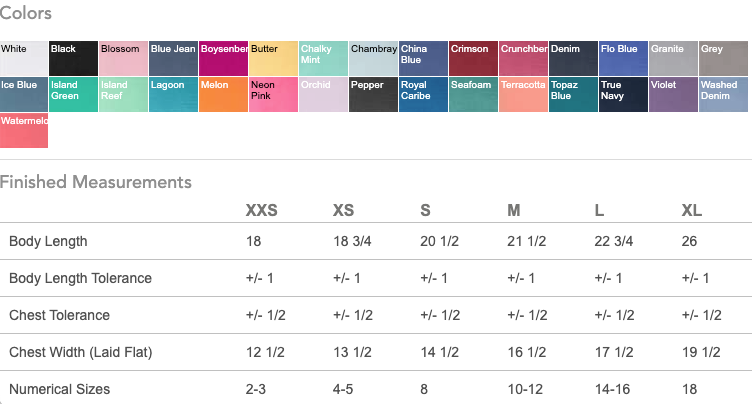Pick the Washed Denim swatch
The height and width of the screenshot is (404, 752).
point(724,94)
